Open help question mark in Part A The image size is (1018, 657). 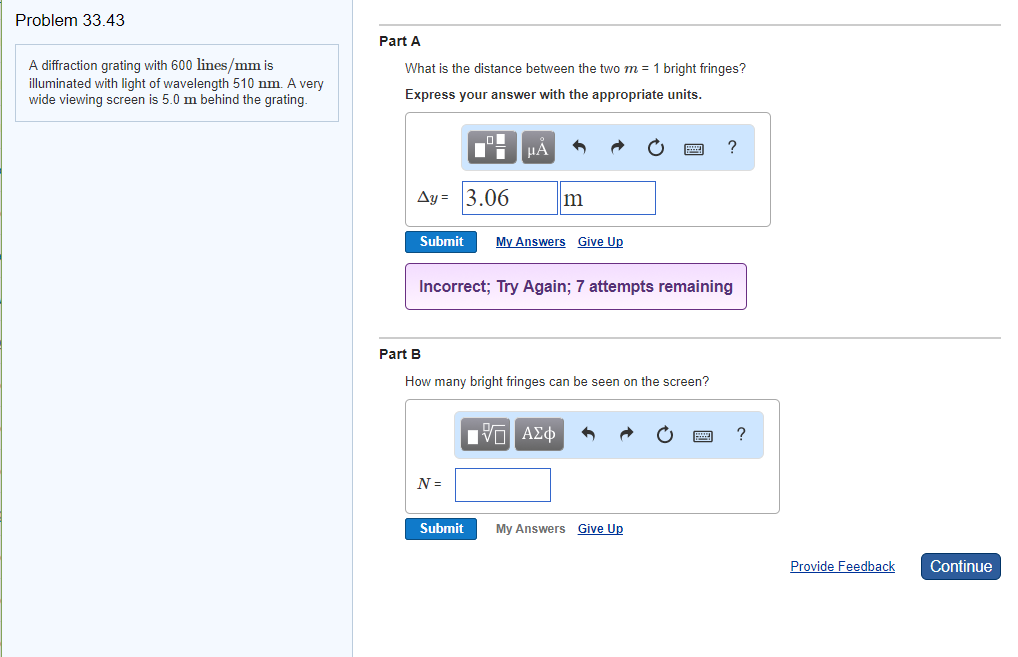point(732,148)
